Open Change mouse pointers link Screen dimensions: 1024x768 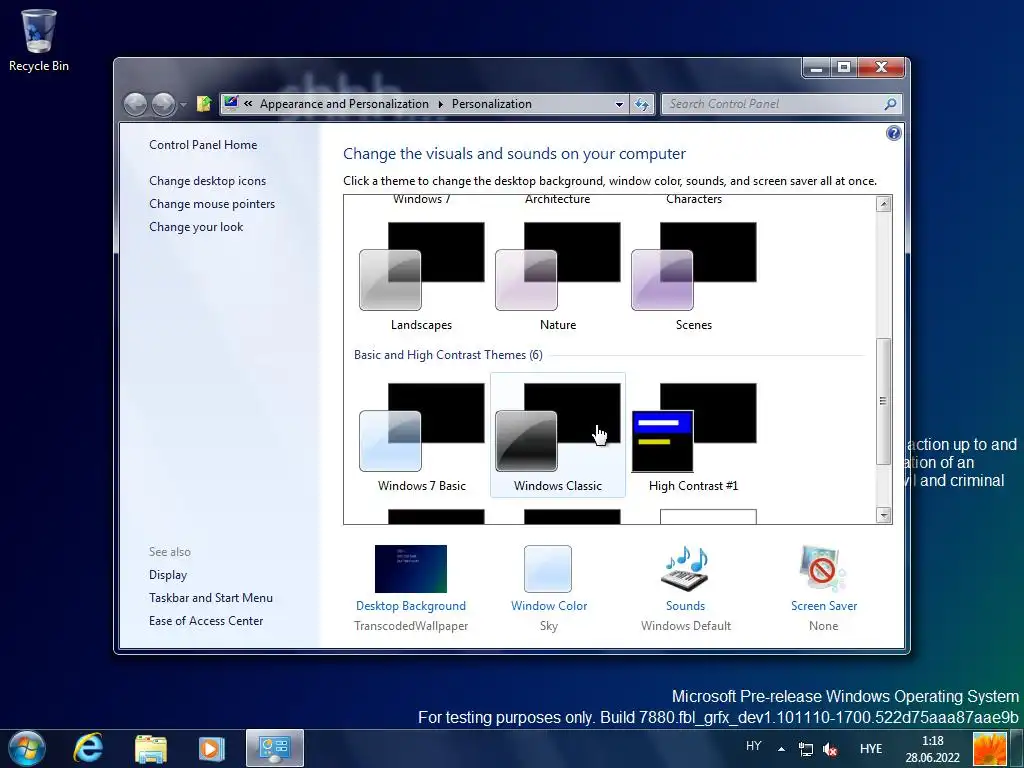[x=212, y=204]
